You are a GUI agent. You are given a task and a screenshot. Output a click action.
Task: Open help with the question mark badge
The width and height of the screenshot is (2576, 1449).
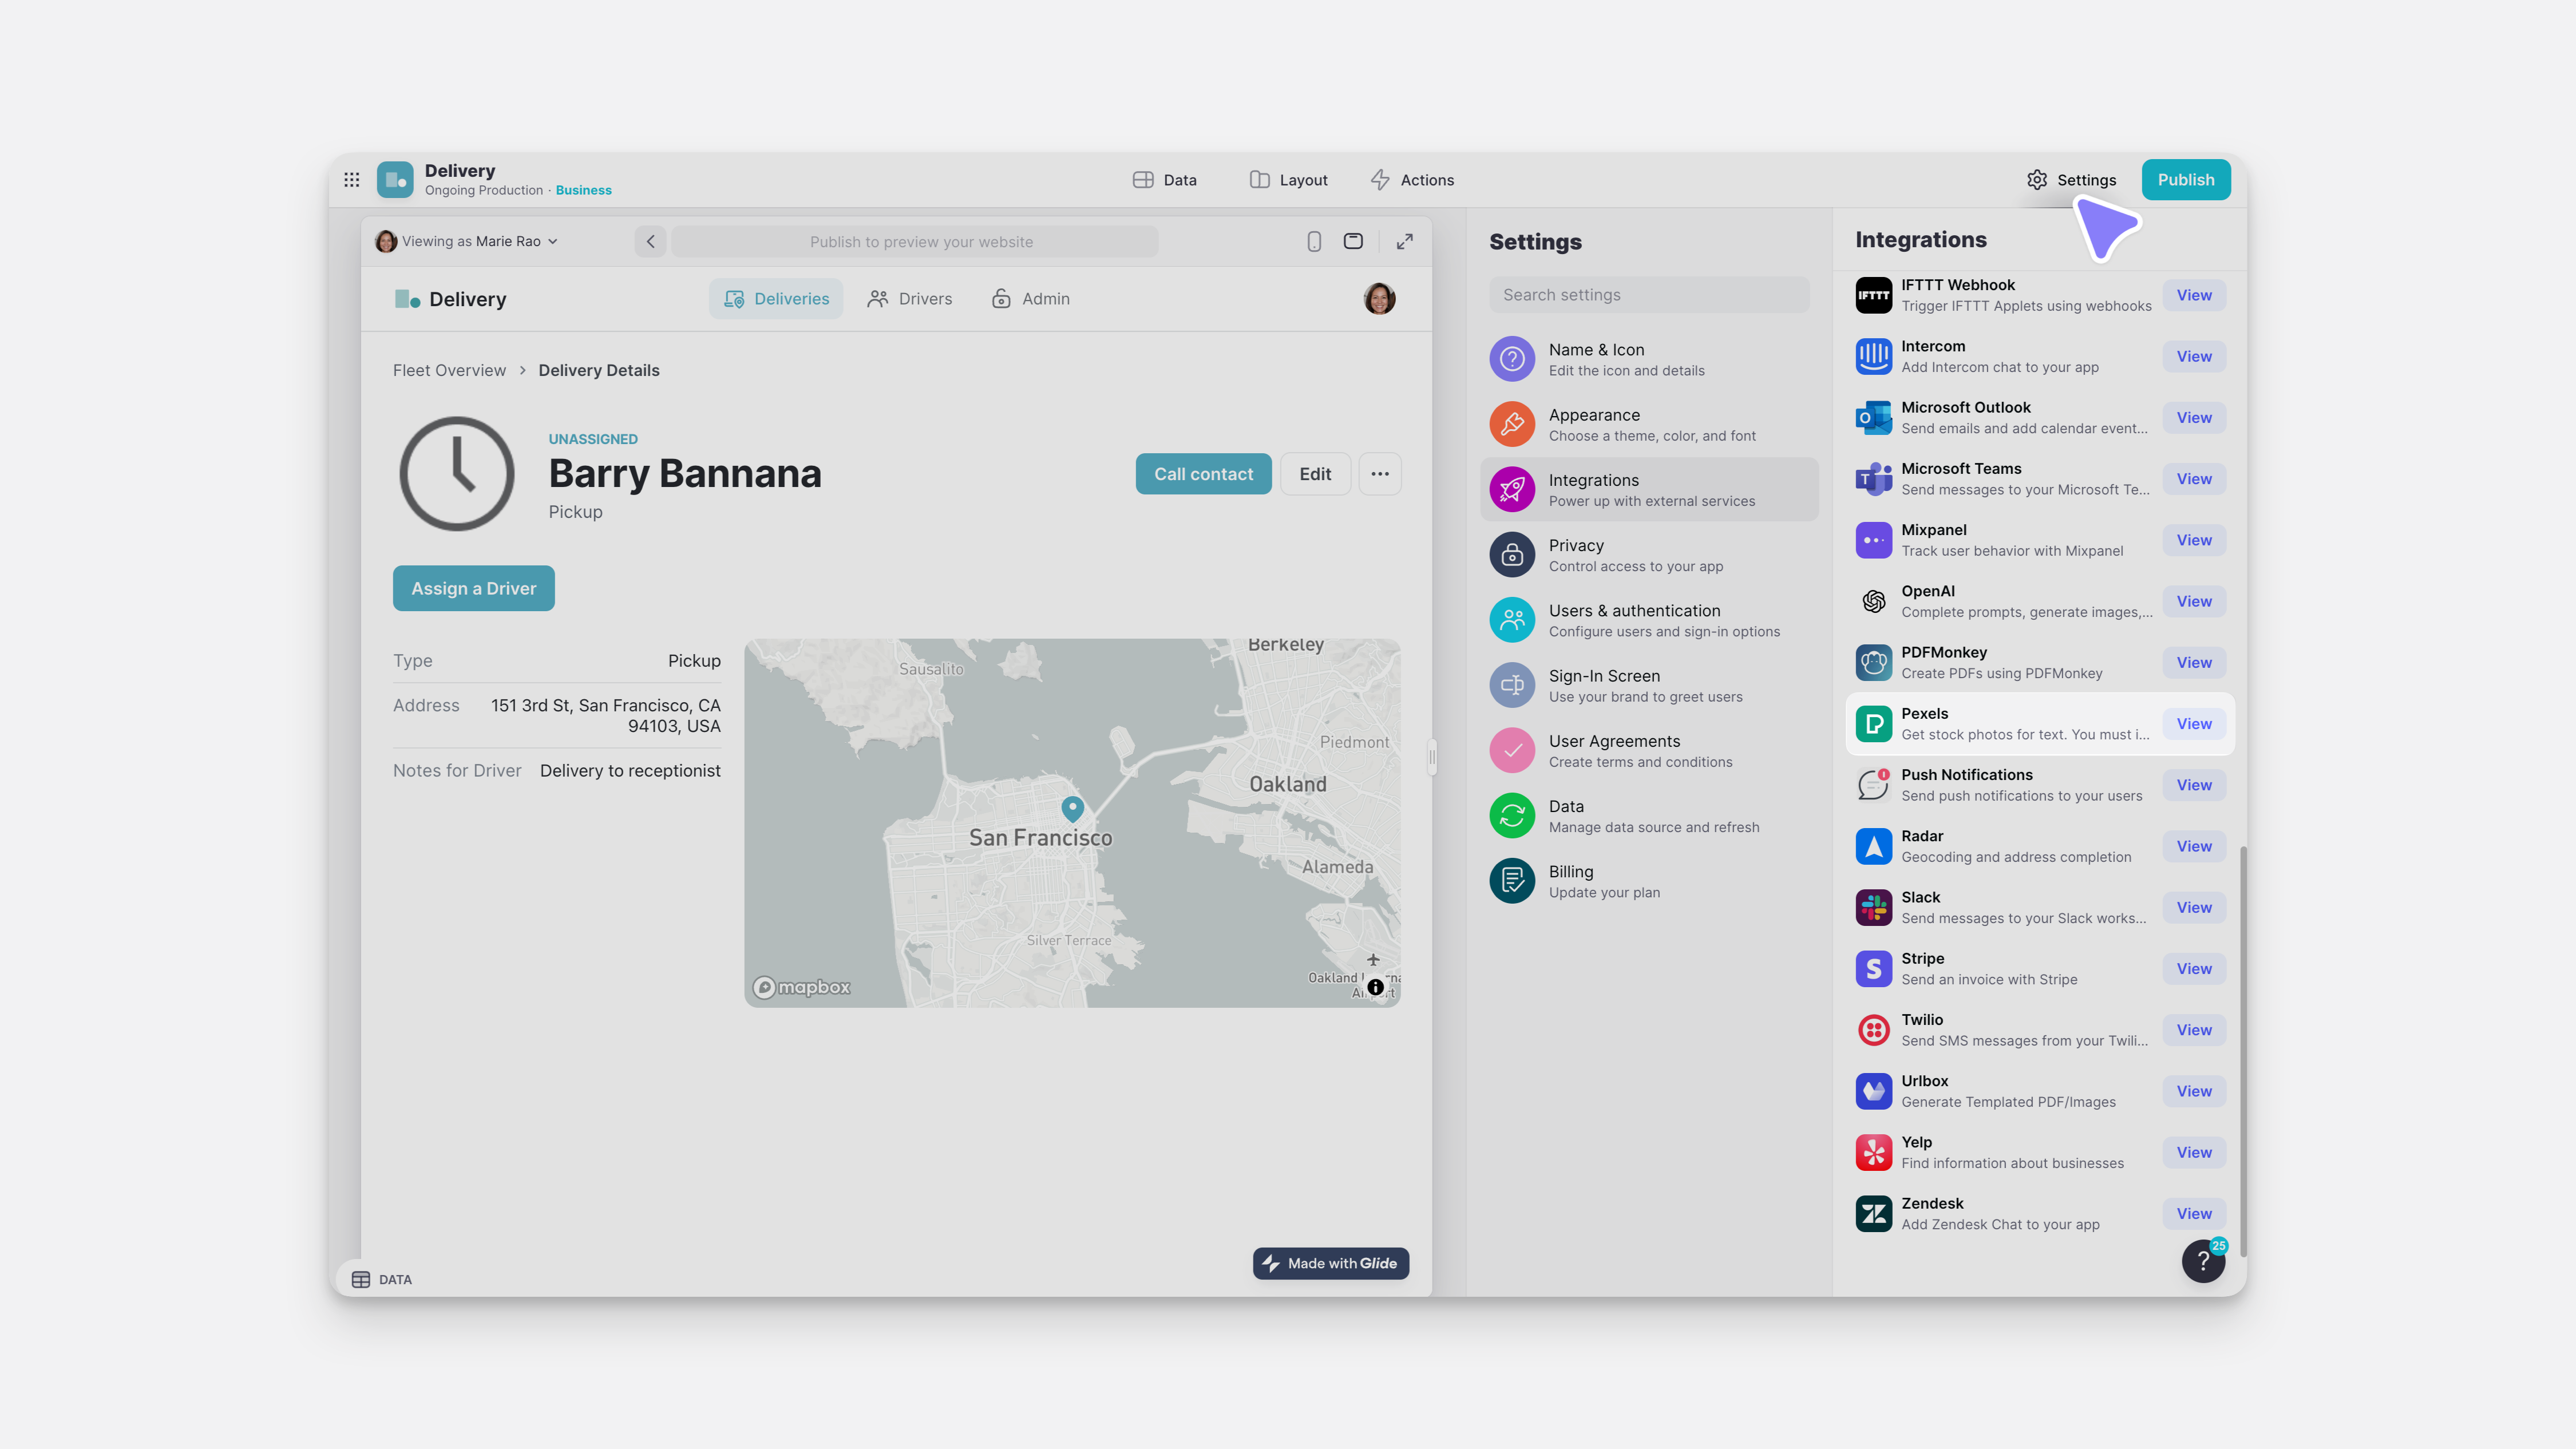[x=2203, y=1261]
